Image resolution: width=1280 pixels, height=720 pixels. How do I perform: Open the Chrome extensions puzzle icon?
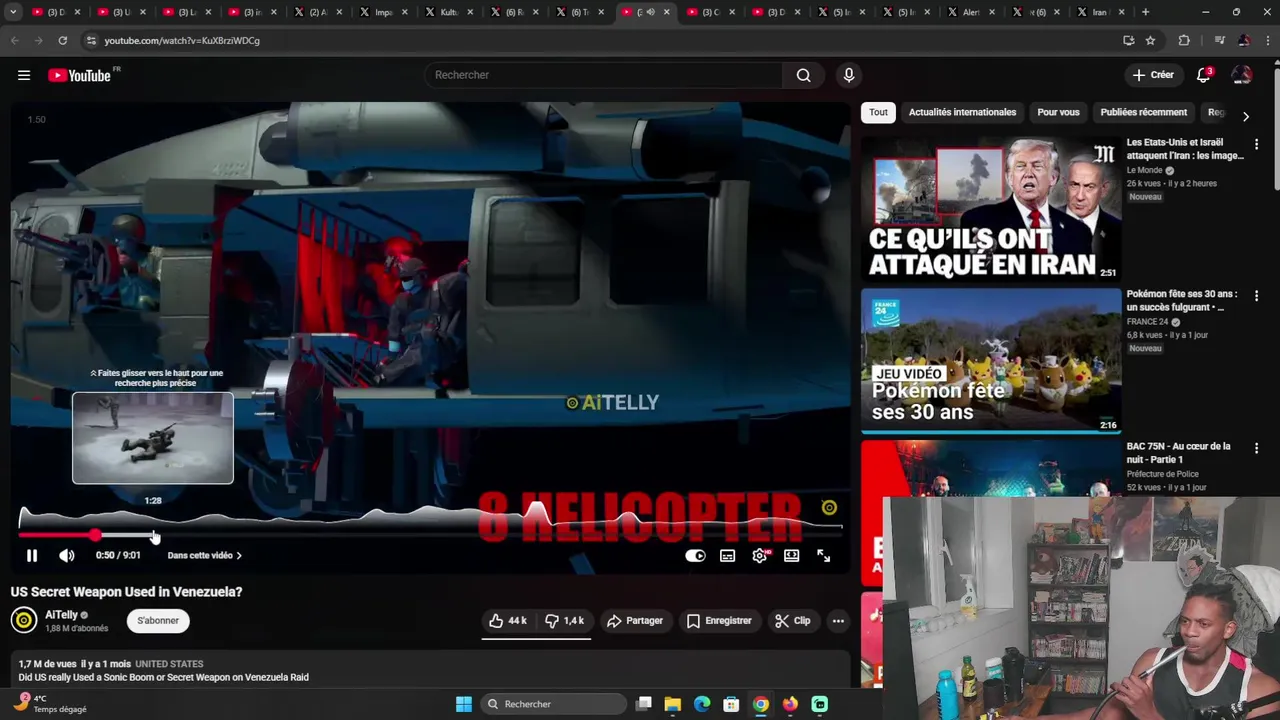(x=1184, y=40)
